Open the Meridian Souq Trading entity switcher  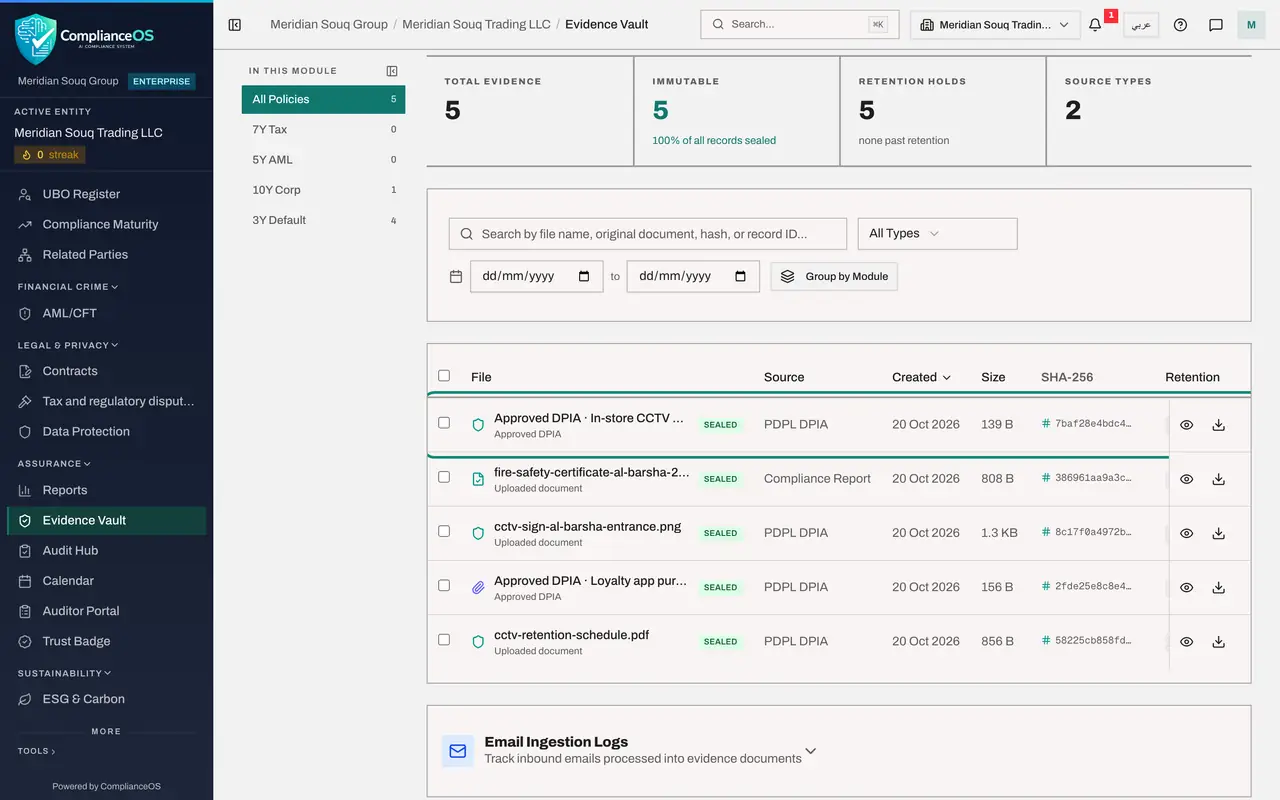(x=995, y=25)
